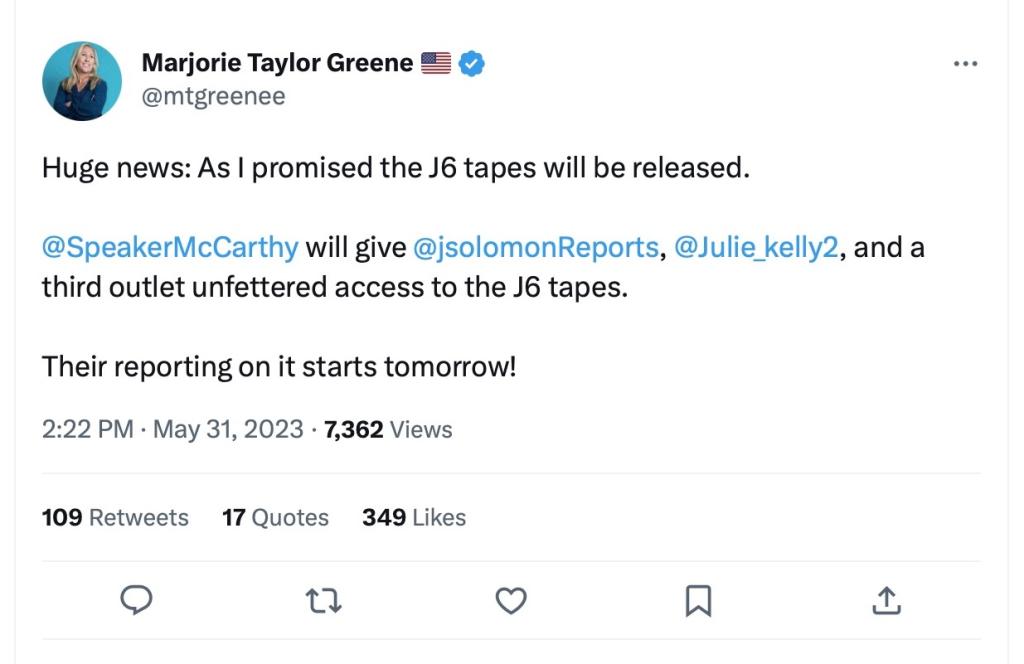
Task: Like the tweet with the heart icon
Action: tap(511, 600)
